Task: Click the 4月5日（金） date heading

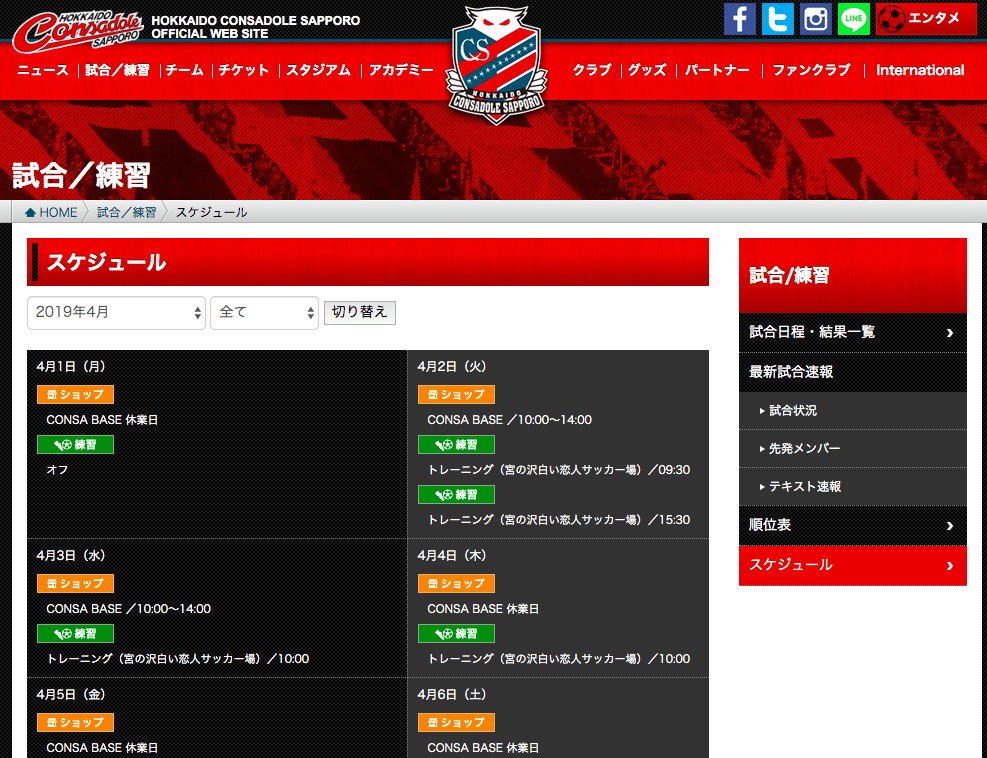Action: click(70, 694)
